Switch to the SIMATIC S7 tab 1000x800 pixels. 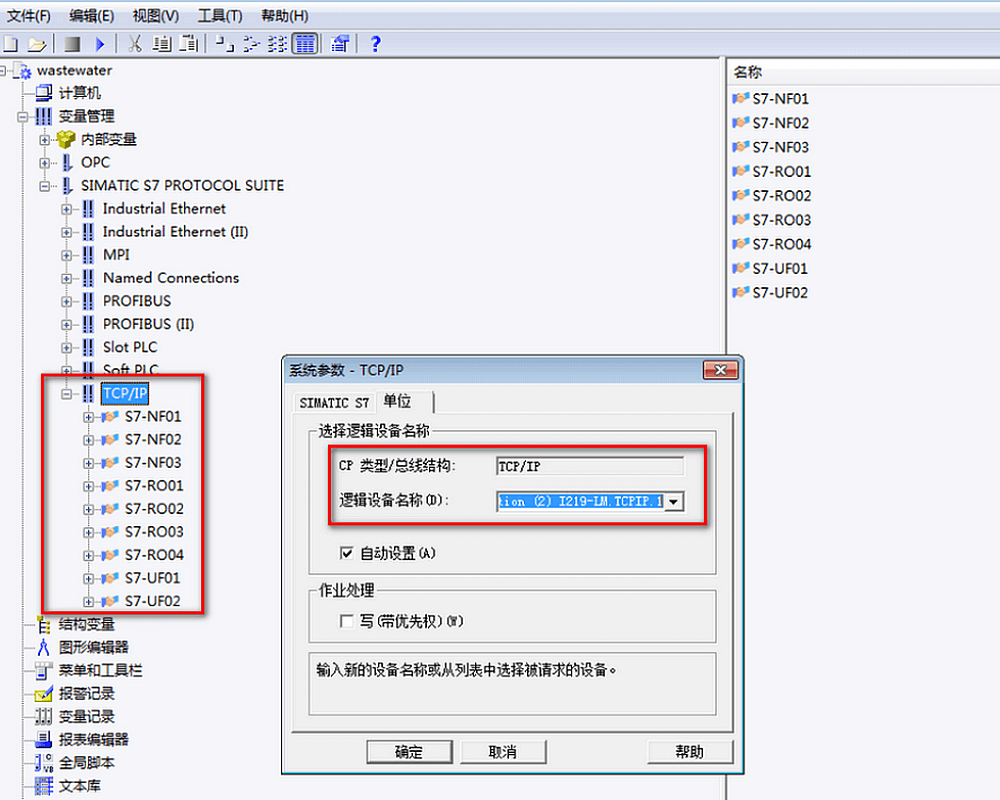[x=334, y=403]
